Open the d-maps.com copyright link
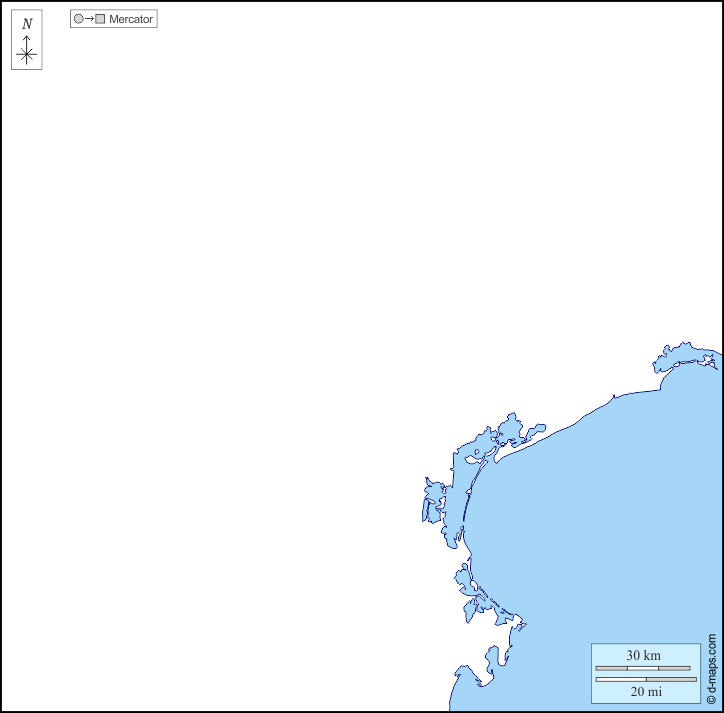 712,668
